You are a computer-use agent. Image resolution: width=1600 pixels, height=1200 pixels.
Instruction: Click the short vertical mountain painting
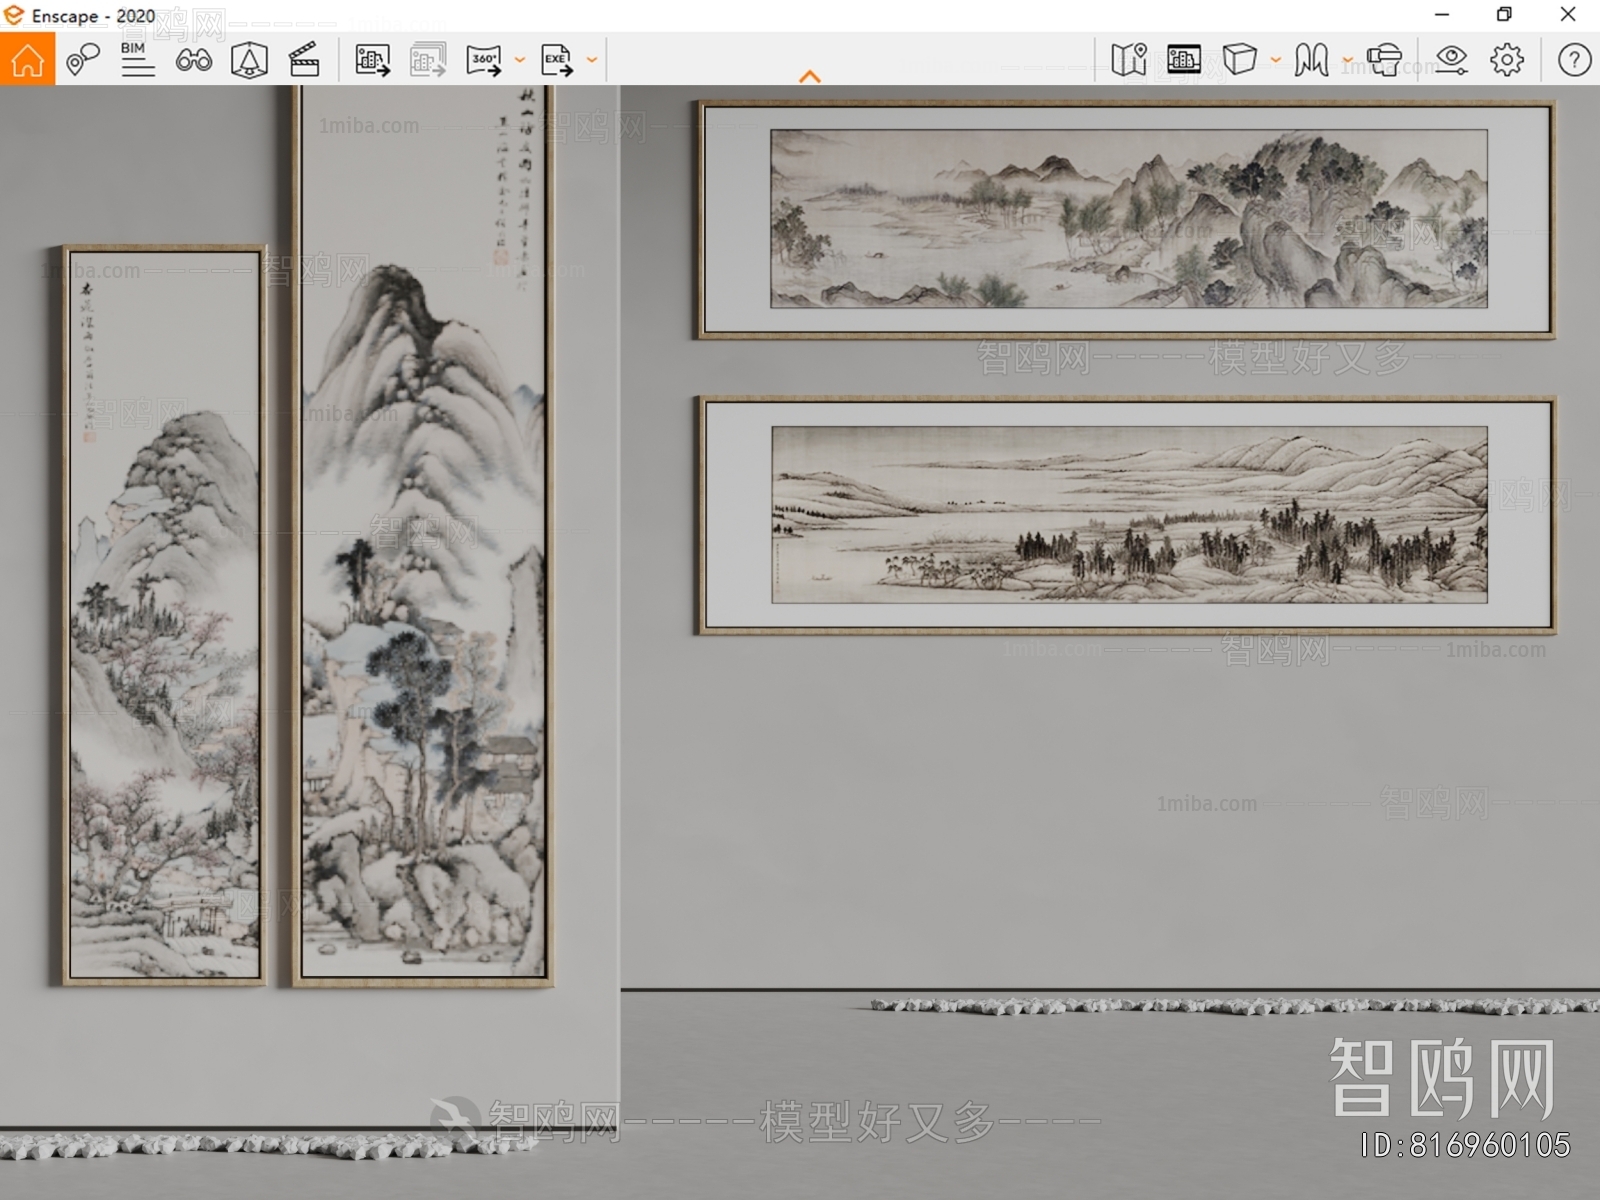click(x=163, y=615)
